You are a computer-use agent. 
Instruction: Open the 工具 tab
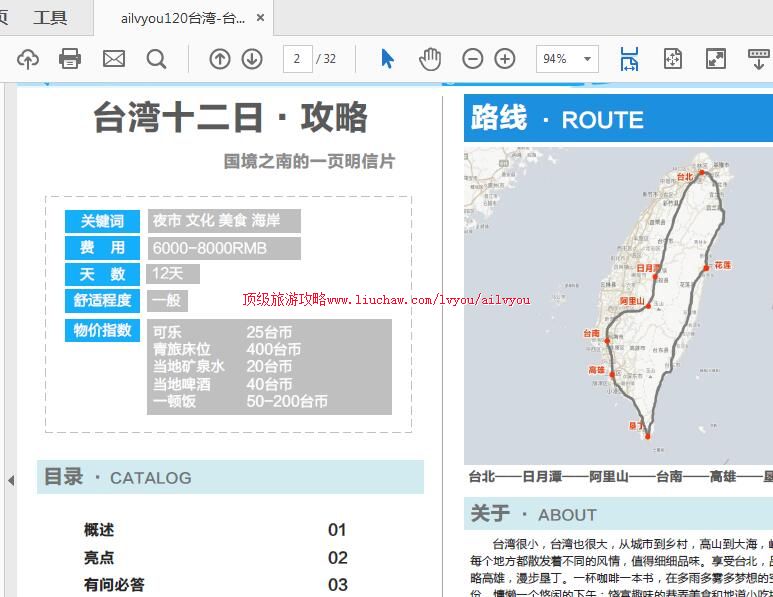(x=50, y=18)
